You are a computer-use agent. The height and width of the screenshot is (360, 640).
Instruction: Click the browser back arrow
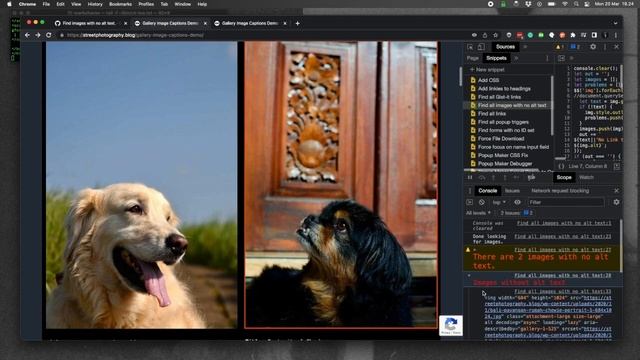pos(27,35)
